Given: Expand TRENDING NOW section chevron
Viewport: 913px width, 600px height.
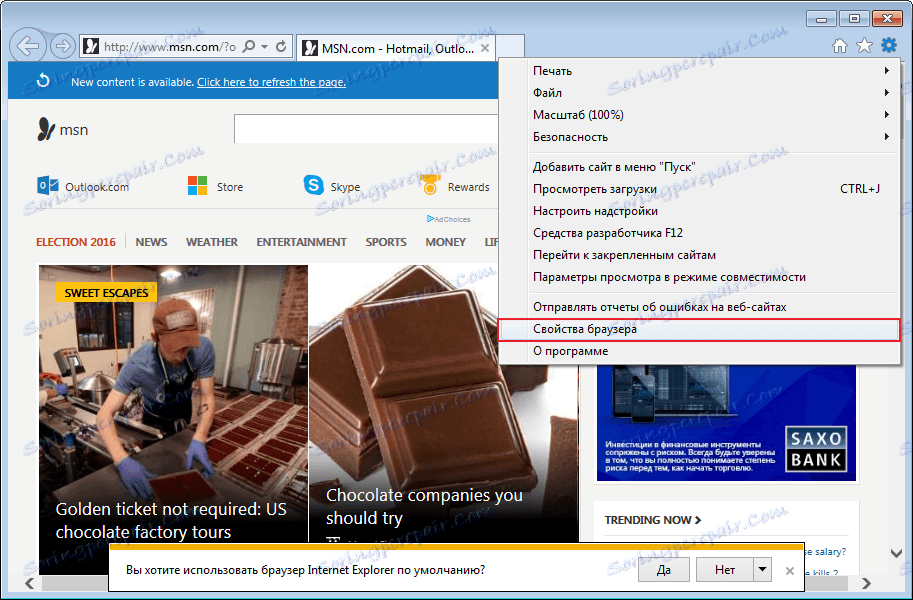Looking at the screenshot, I should [x=698, y=520].
